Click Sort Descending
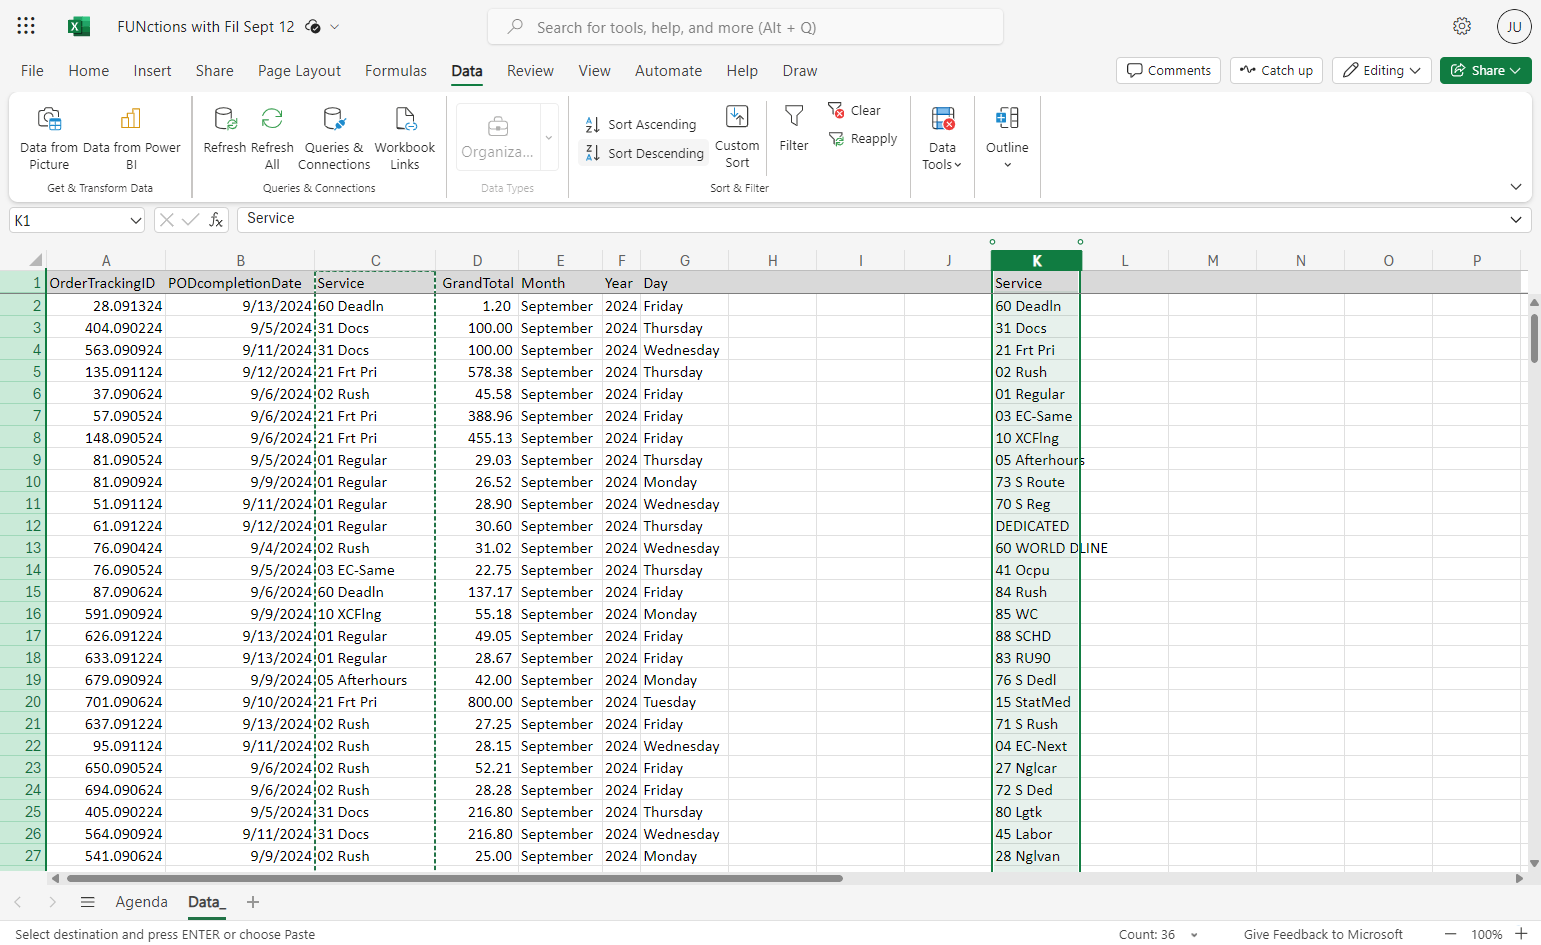The width and height of the screenshot is (1541, 945). coord(645,153)
